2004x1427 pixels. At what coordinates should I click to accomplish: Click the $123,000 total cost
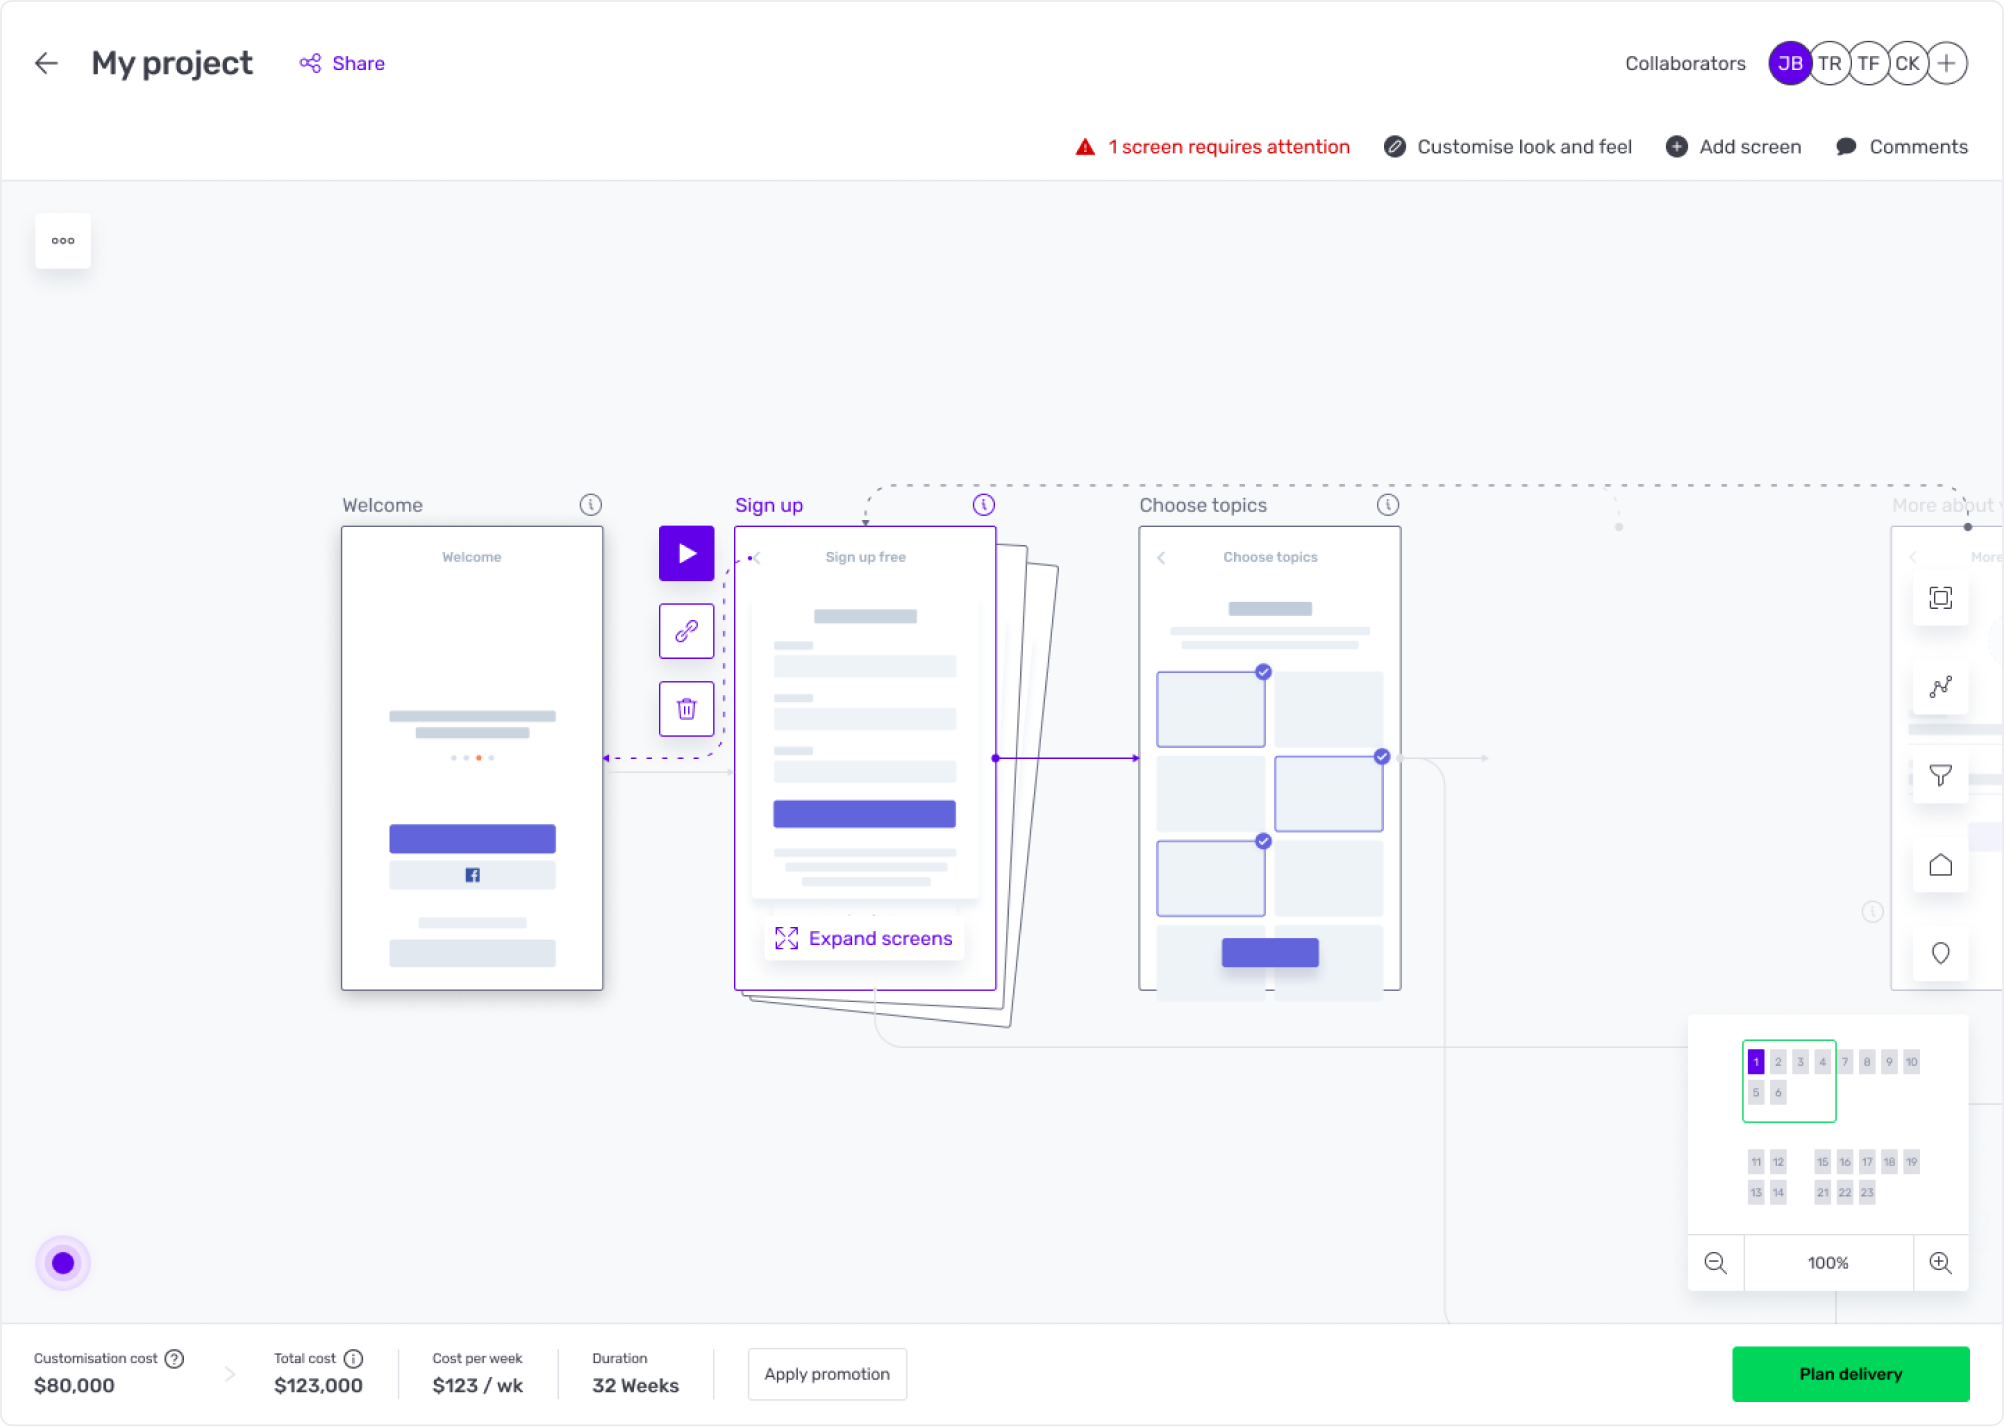318,1385
